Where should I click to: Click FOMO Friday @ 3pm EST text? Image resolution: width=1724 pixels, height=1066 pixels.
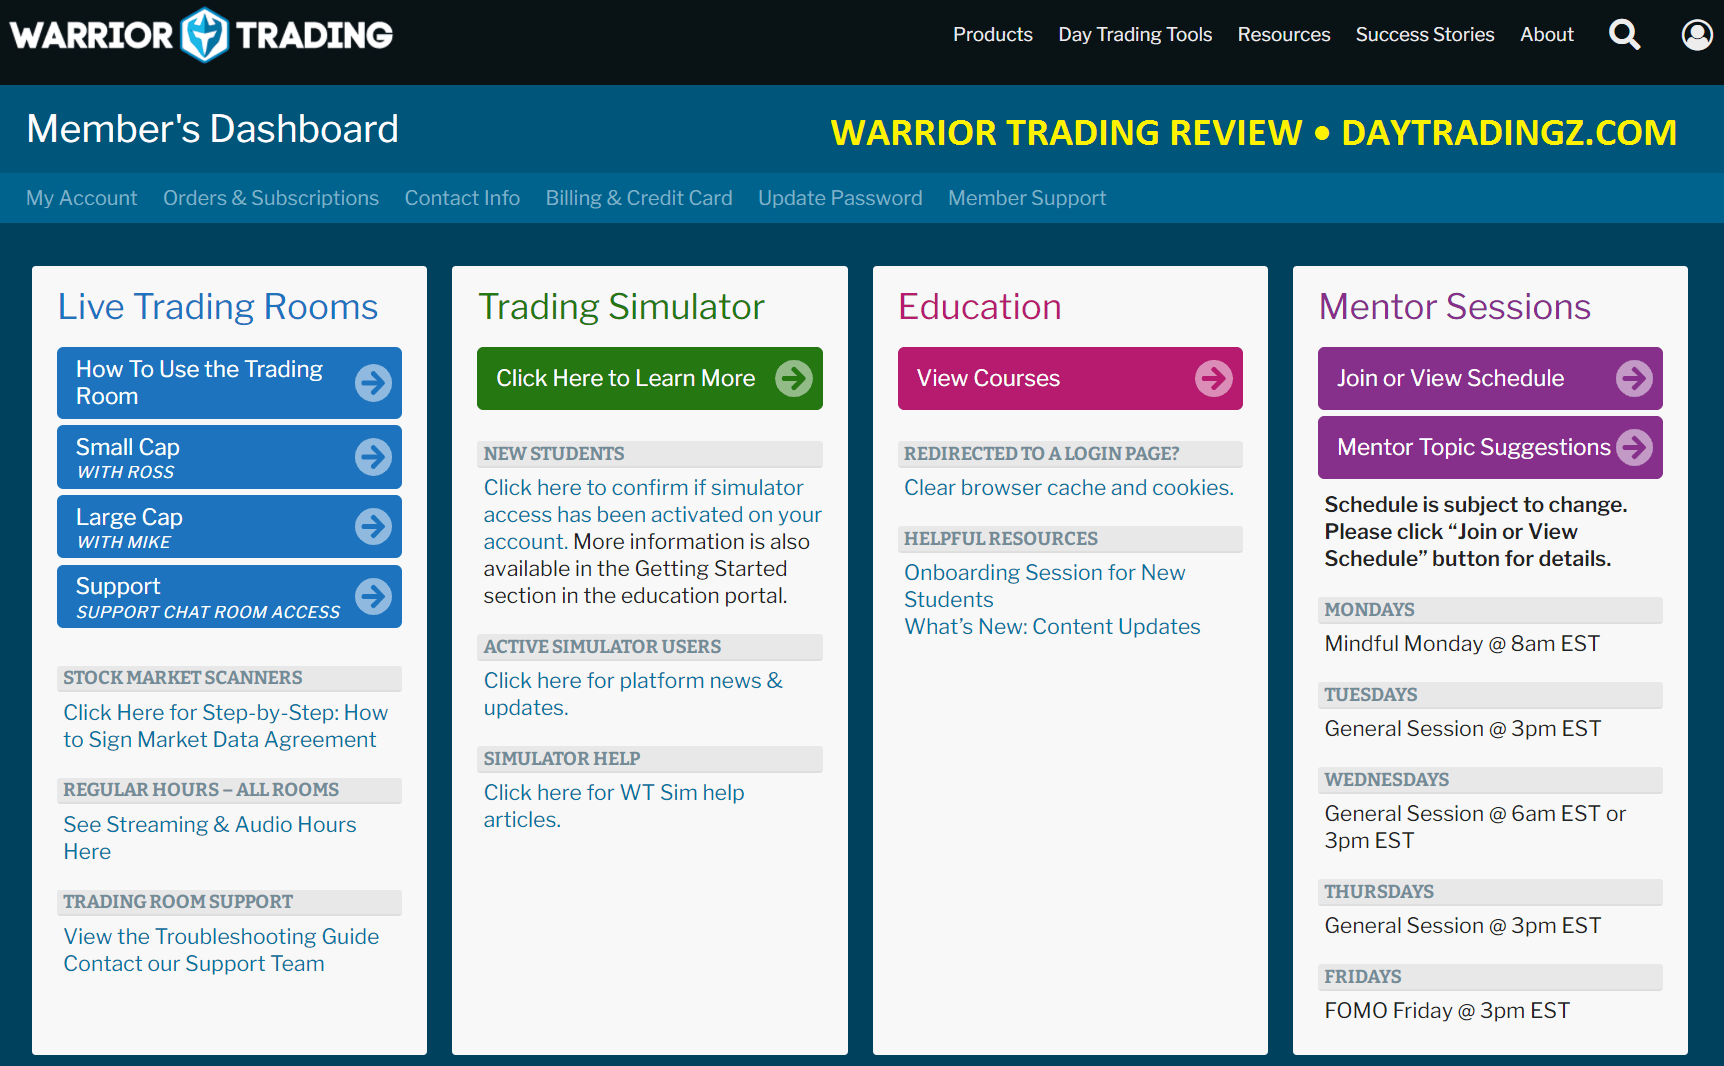(x=1447, y=1010)
